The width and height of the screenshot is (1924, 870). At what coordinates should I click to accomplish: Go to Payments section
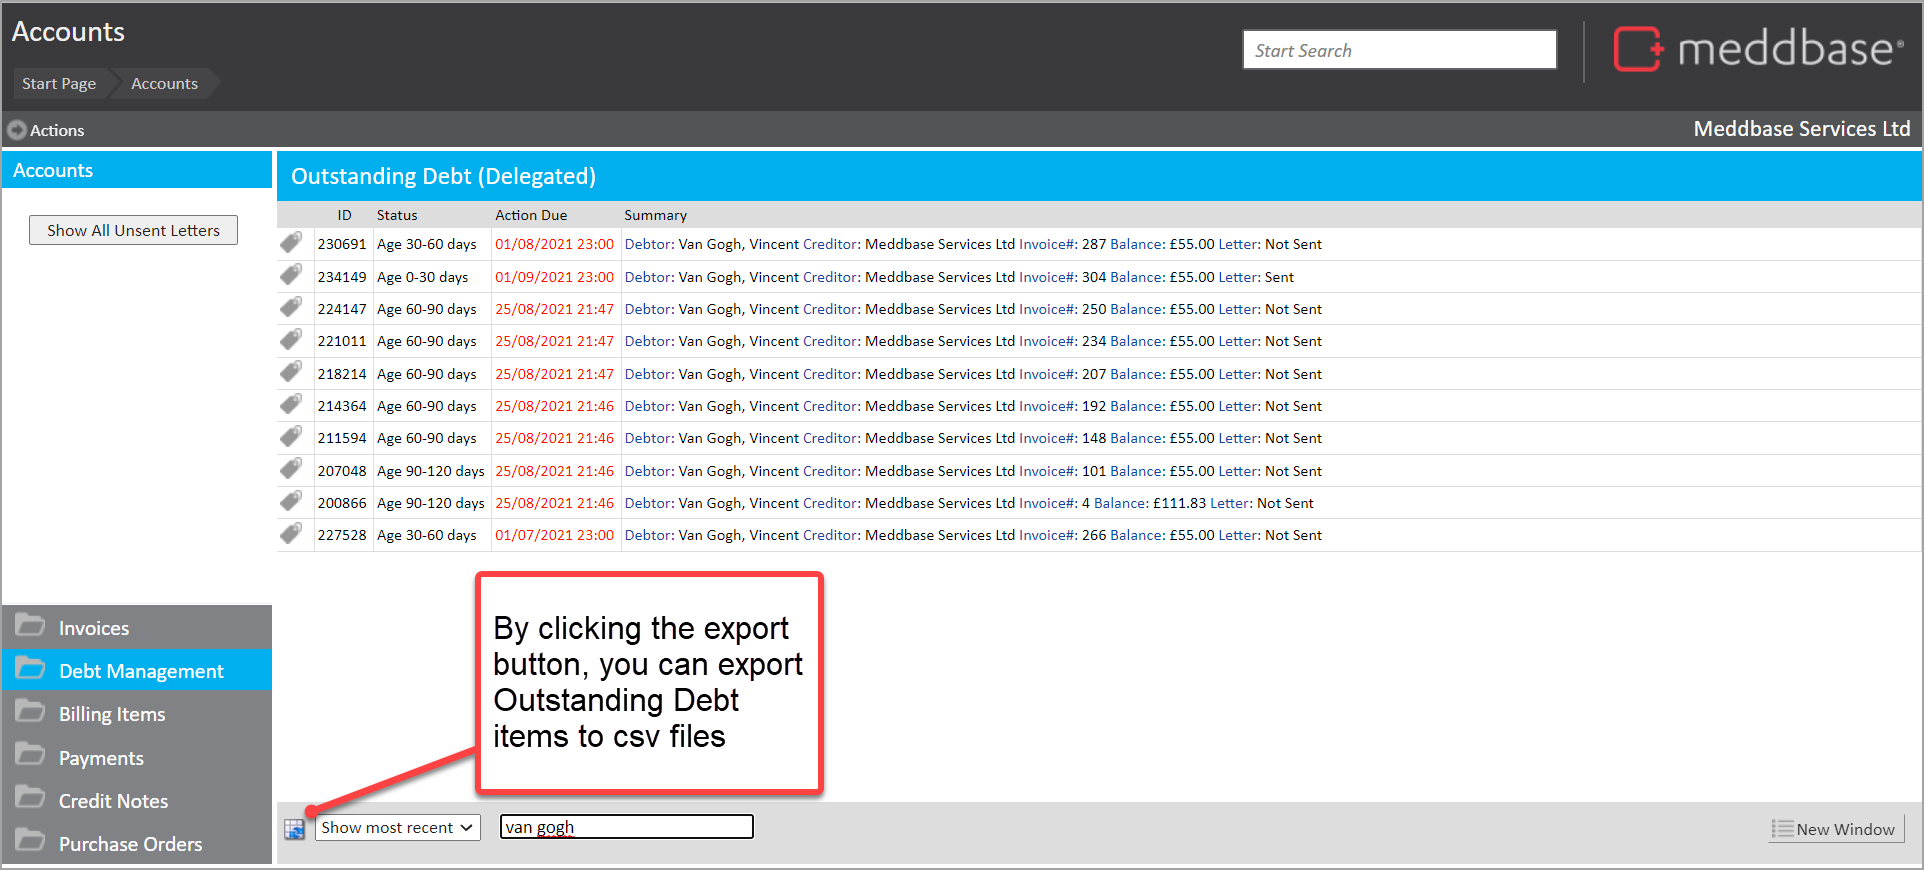pyautogui.click(x=100, y=758)
